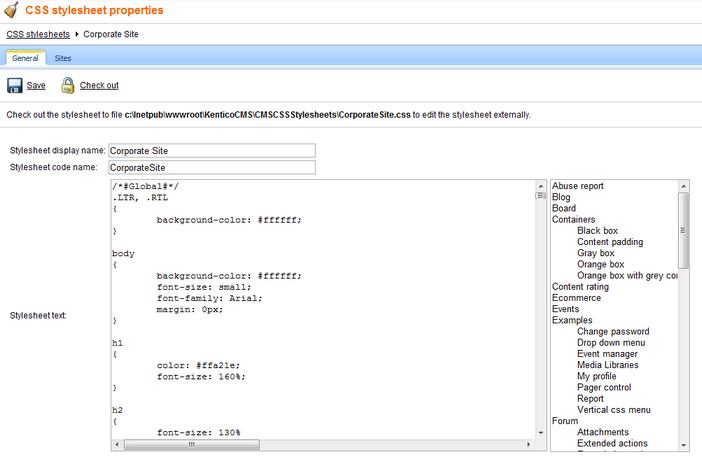The image size is (702, 462).
Task: Choose Black box under Containers
Action: point(597,231)
